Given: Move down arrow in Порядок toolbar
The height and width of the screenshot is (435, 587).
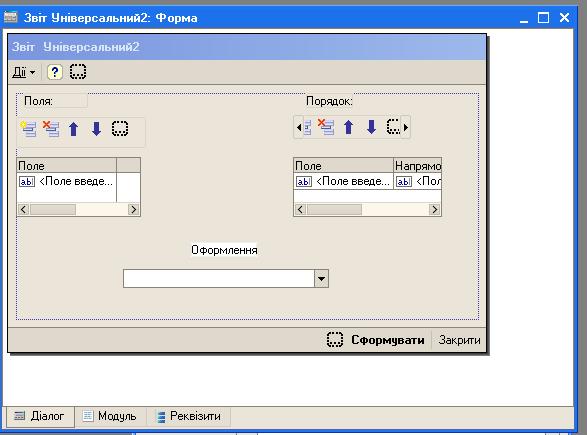Looking at the screenshot, I should (371, 127).
